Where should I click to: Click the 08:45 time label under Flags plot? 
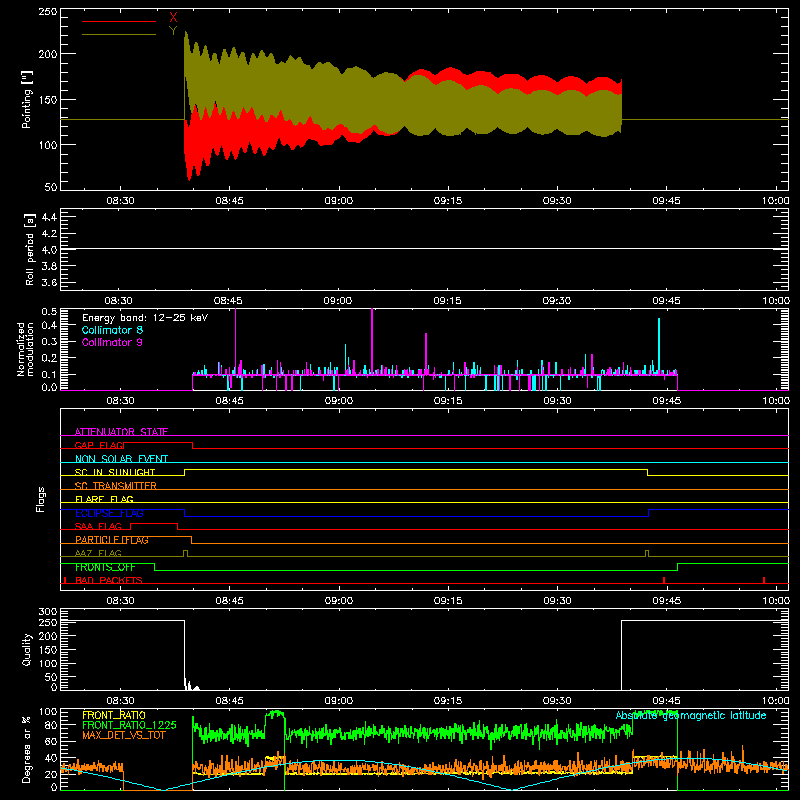(x=230, y=601)
